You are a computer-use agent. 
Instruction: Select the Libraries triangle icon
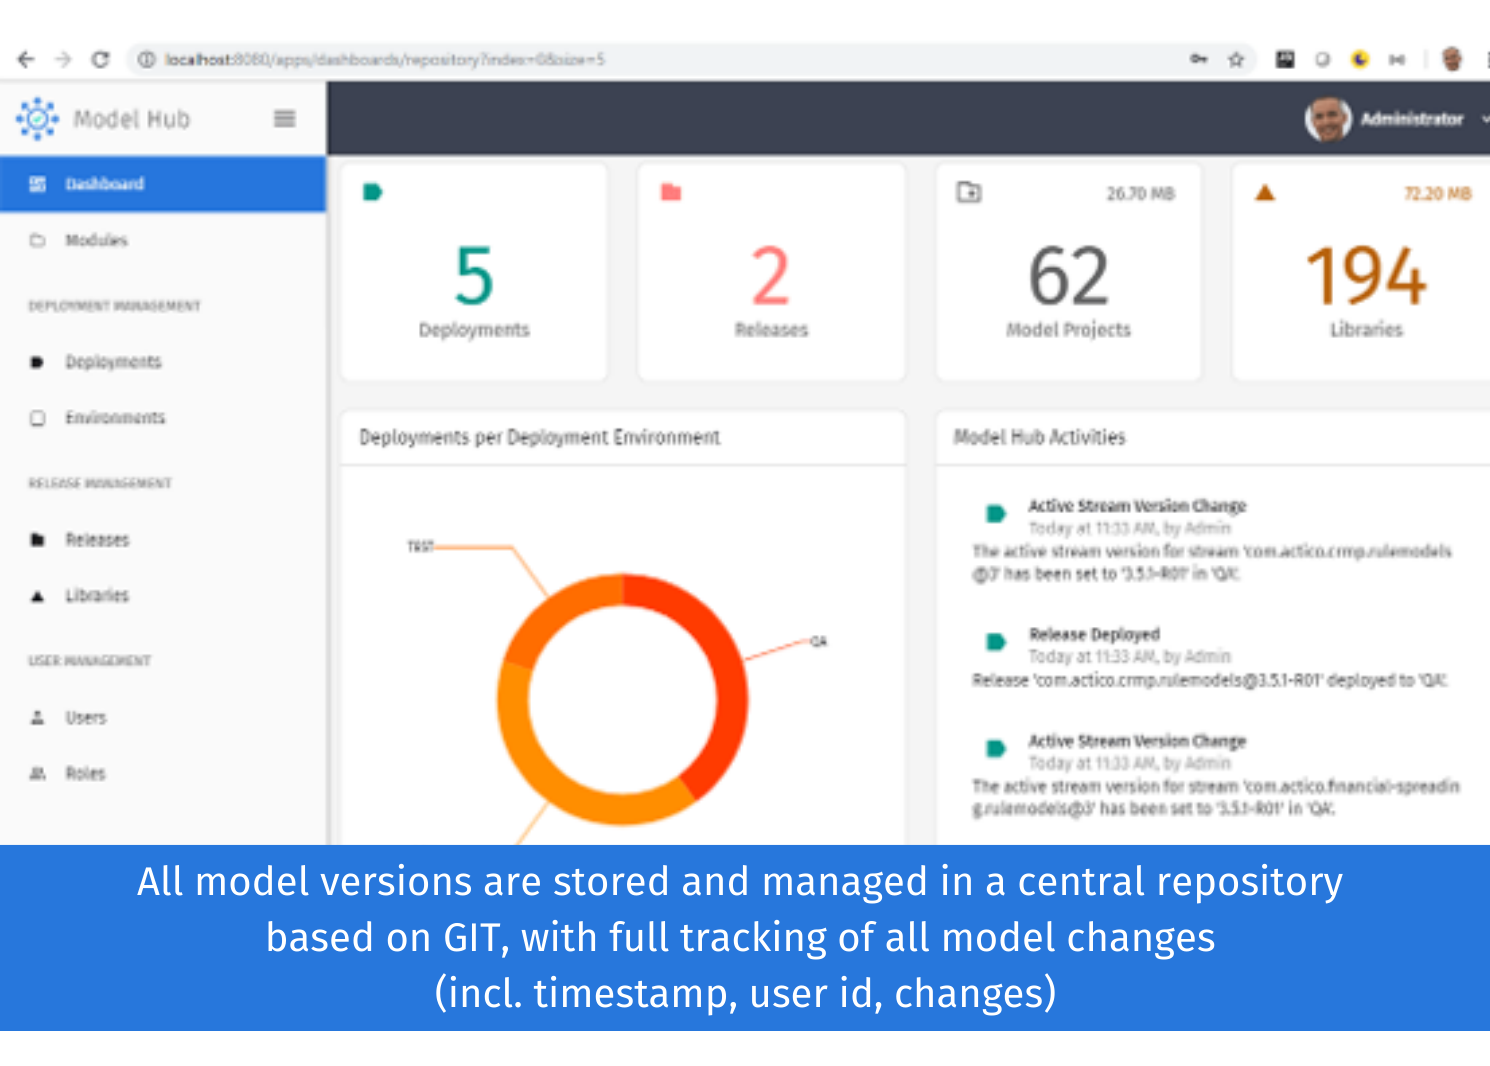pos(37,595)
